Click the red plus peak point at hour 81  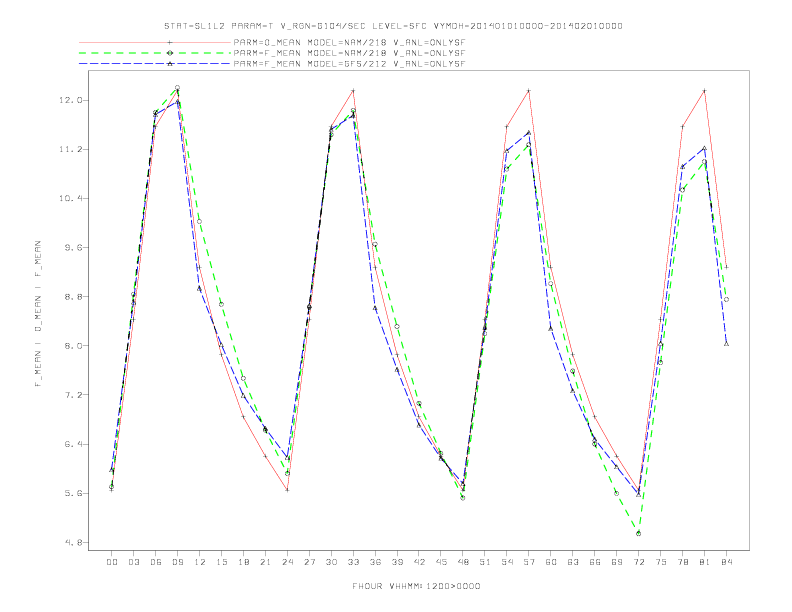[705, 91]
